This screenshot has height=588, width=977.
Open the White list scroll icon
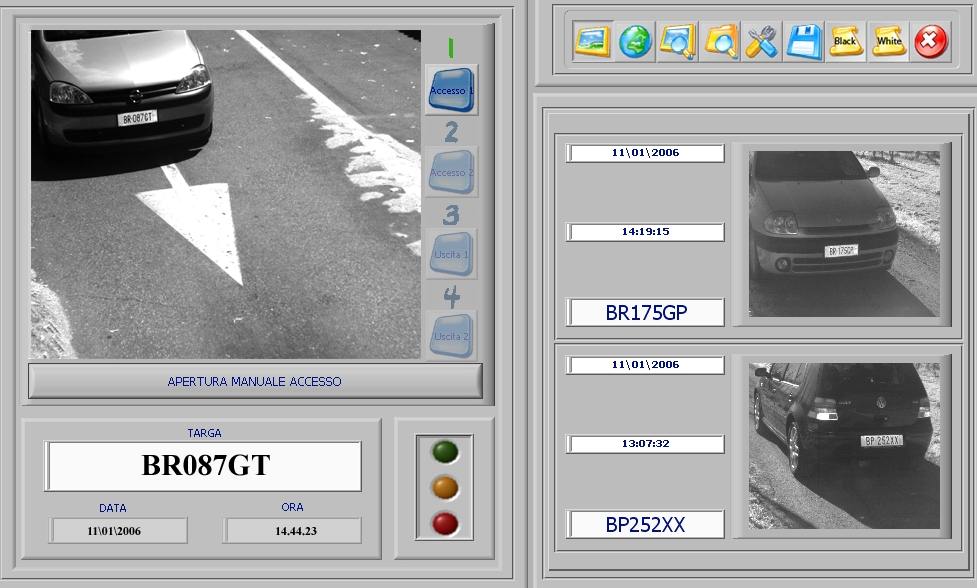[888, 42]
